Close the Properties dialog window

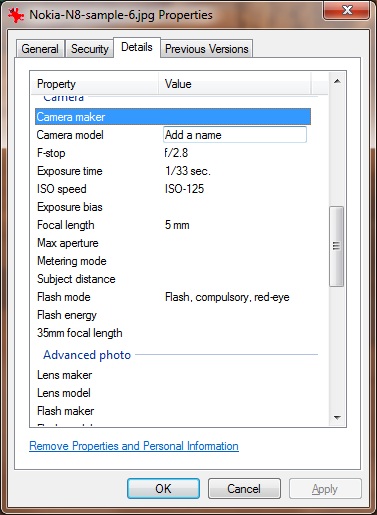347,10
